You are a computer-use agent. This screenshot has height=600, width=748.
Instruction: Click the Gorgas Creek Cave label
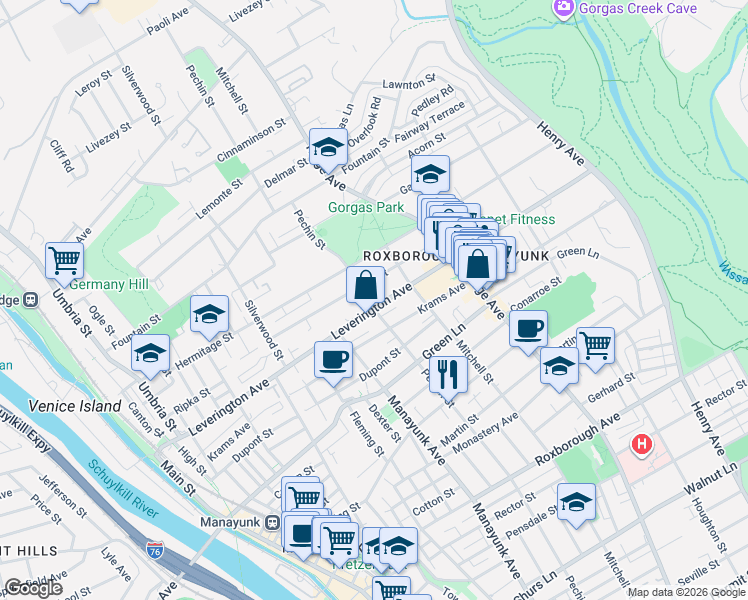pos(638,8)
